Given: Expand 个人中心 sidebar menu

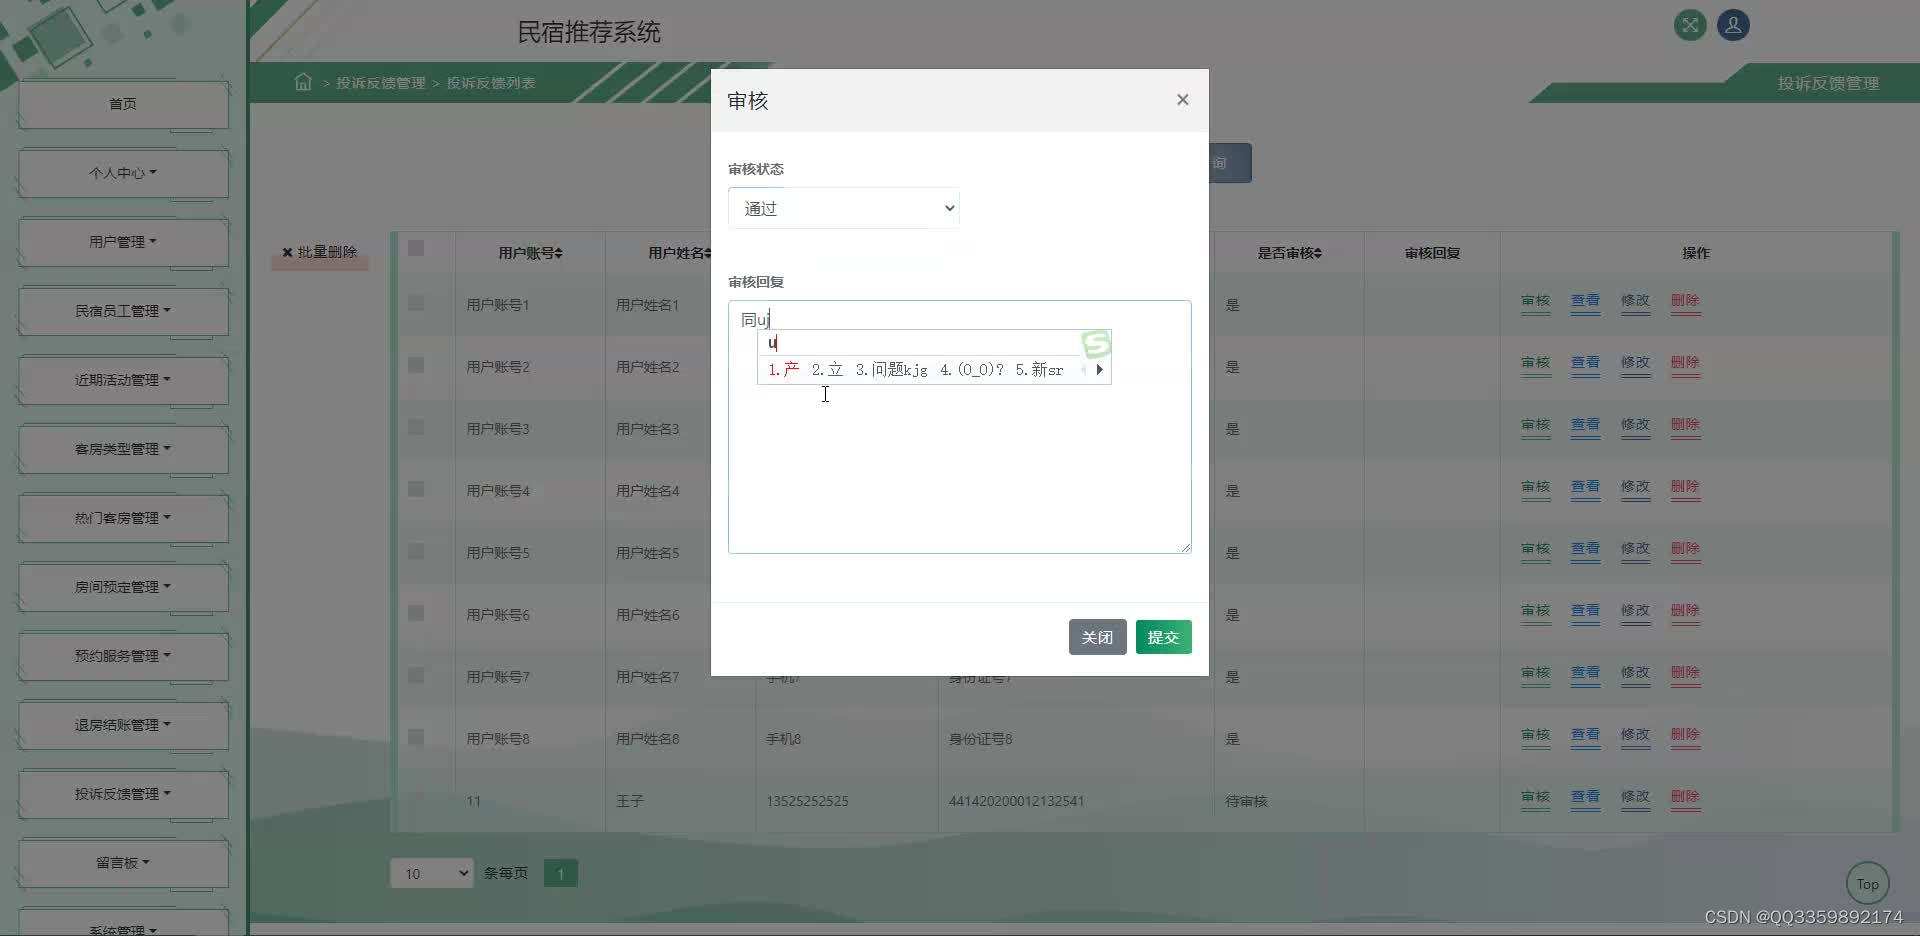Looking at the screenshot, I should tap(123, 173).
